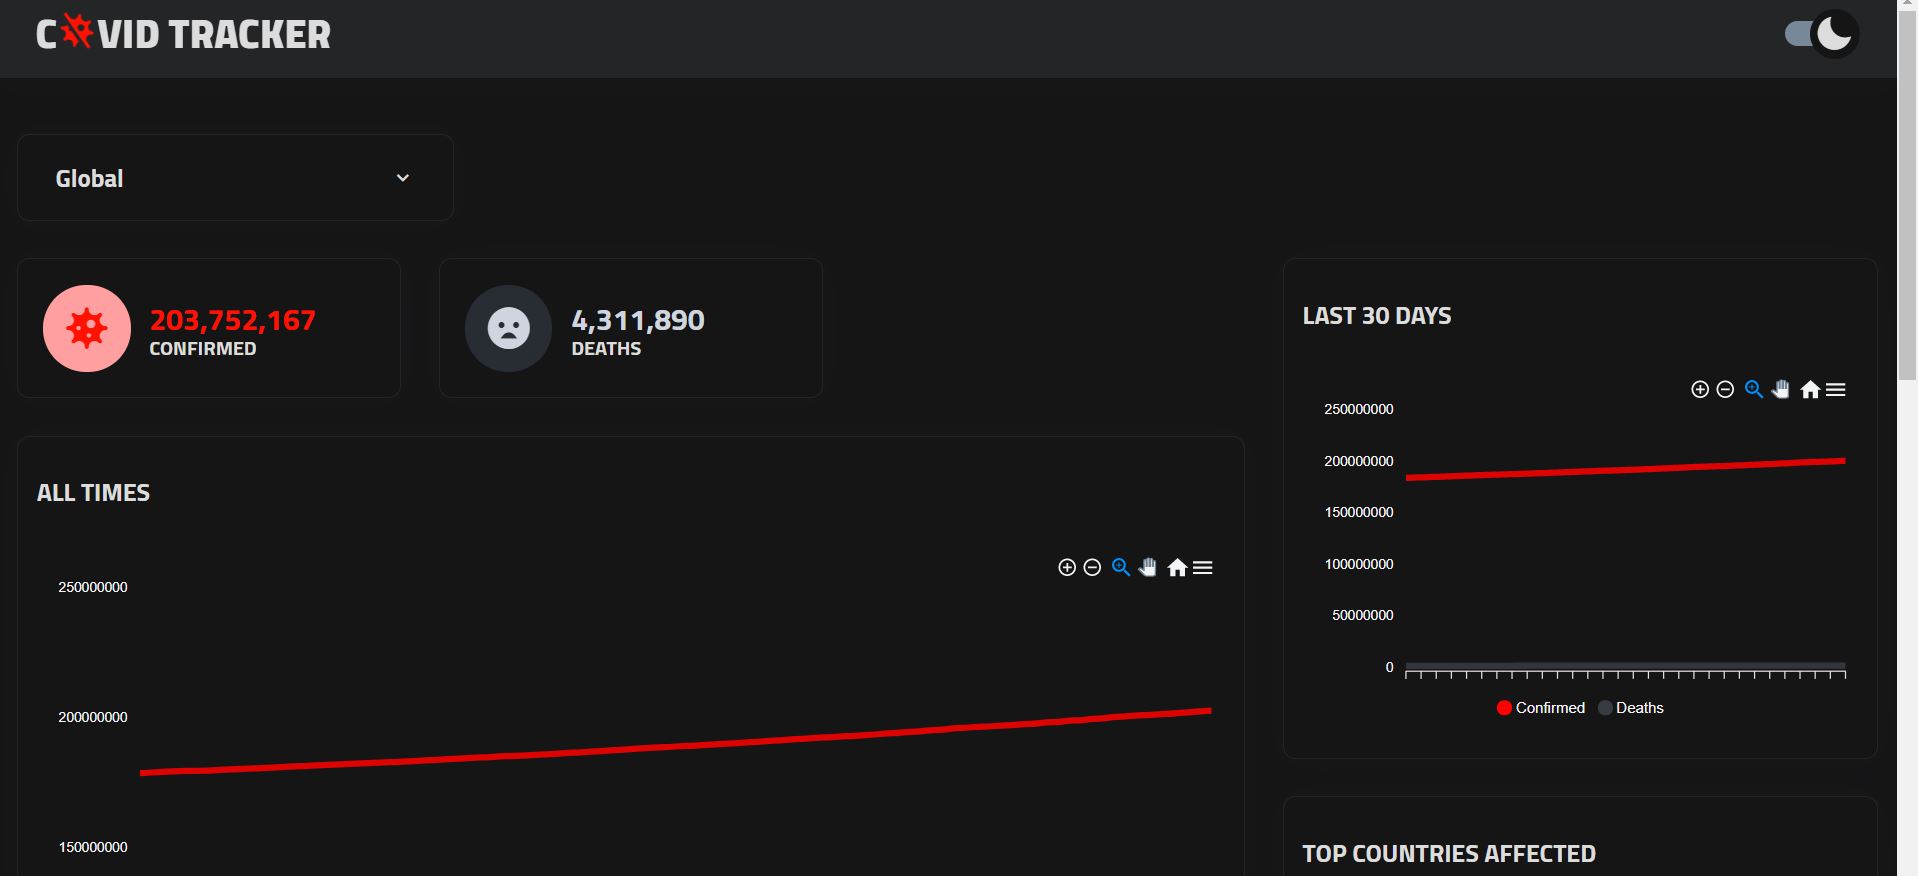The image size is (1918, 876).
Task: Open hamburger menu on All Times chart
Action: coord(1203,568)
